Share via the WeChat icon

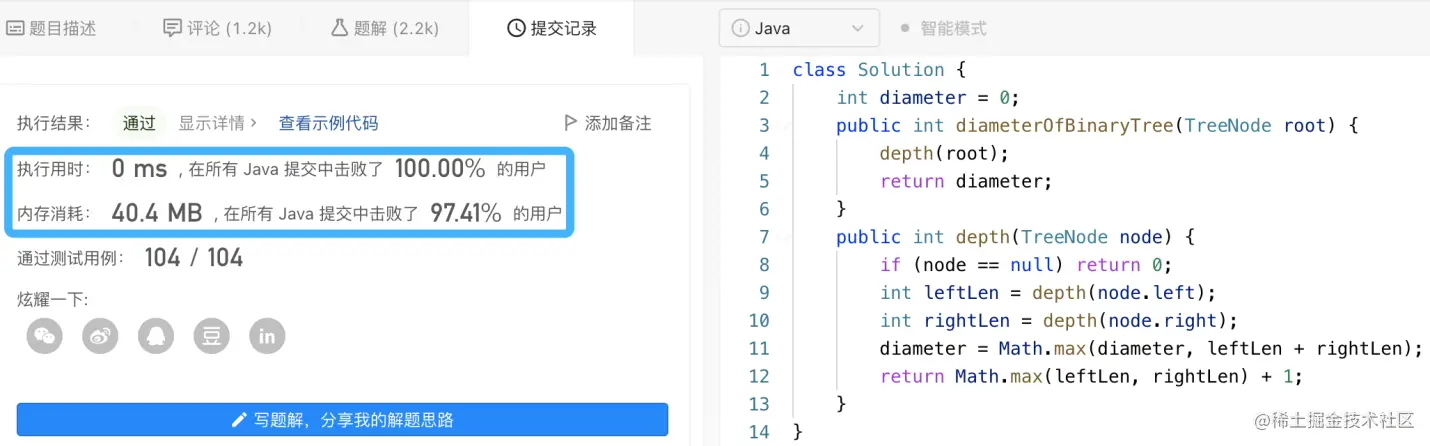pyautogui.click(x=44, y=336)
